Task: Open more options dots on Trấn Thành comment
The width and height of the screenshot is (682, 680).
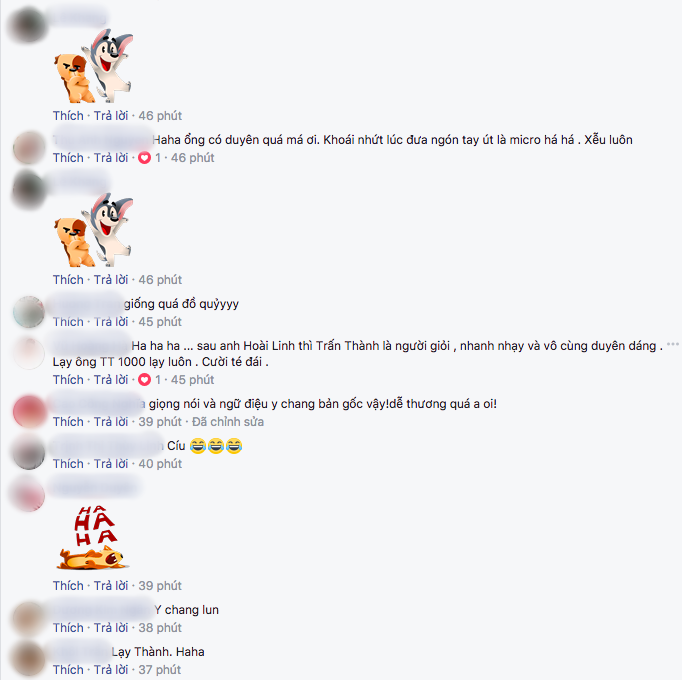Action: click(673, 345)
